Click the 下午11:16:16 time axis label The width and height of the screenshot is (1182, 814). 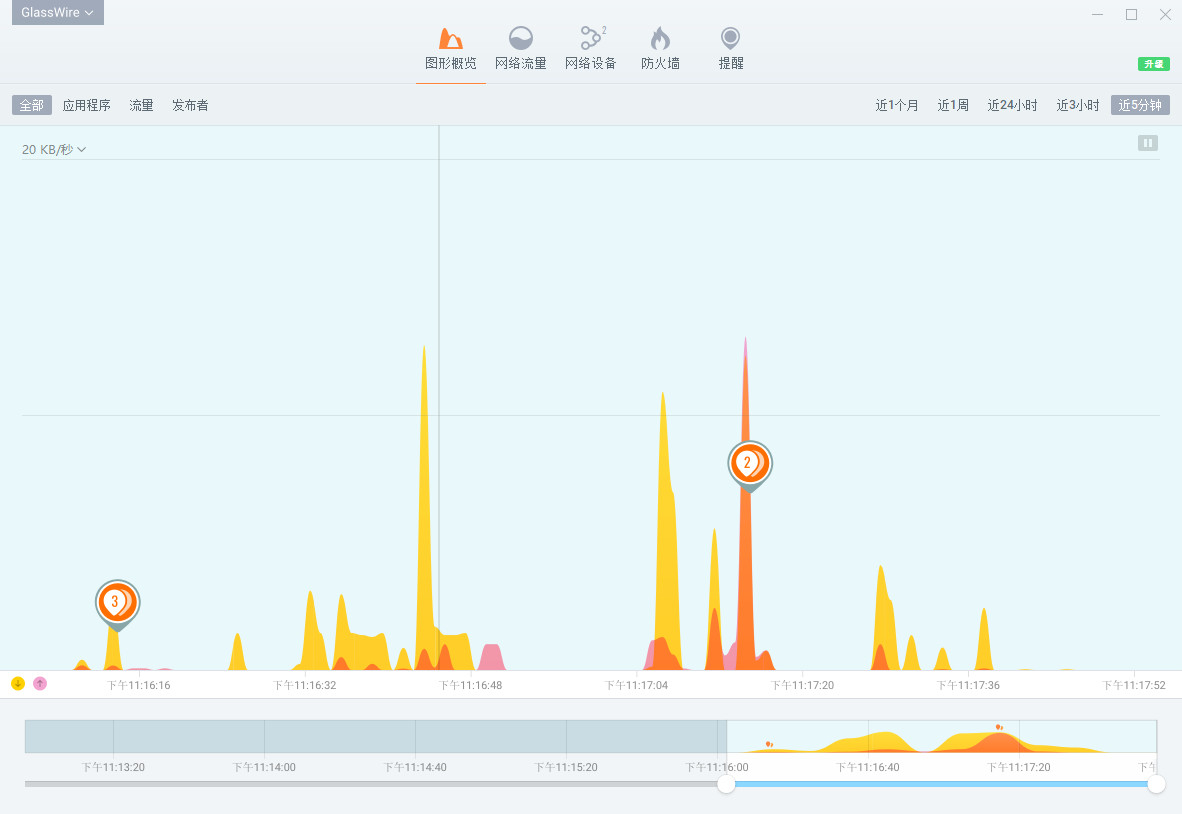[139, 685]
